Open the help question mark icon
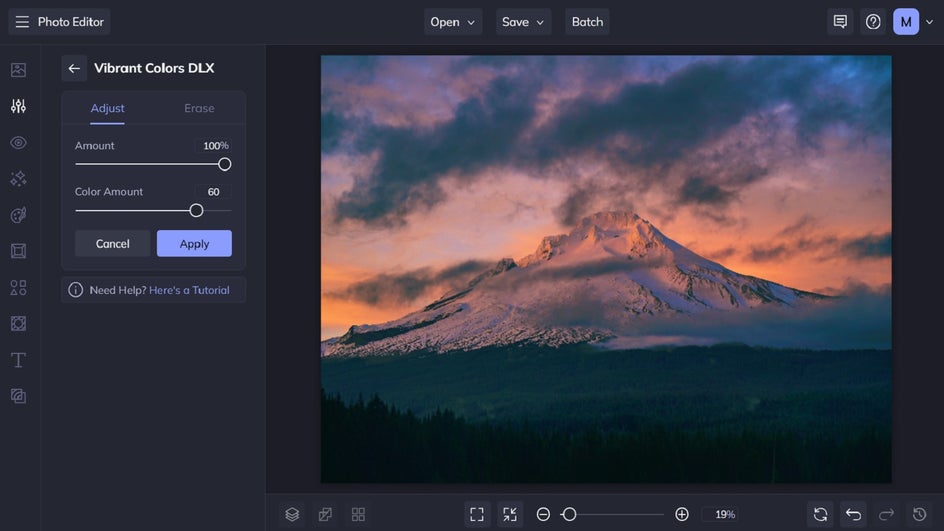Viewport: 944px width, 531px height. click(x=873, y=22)
